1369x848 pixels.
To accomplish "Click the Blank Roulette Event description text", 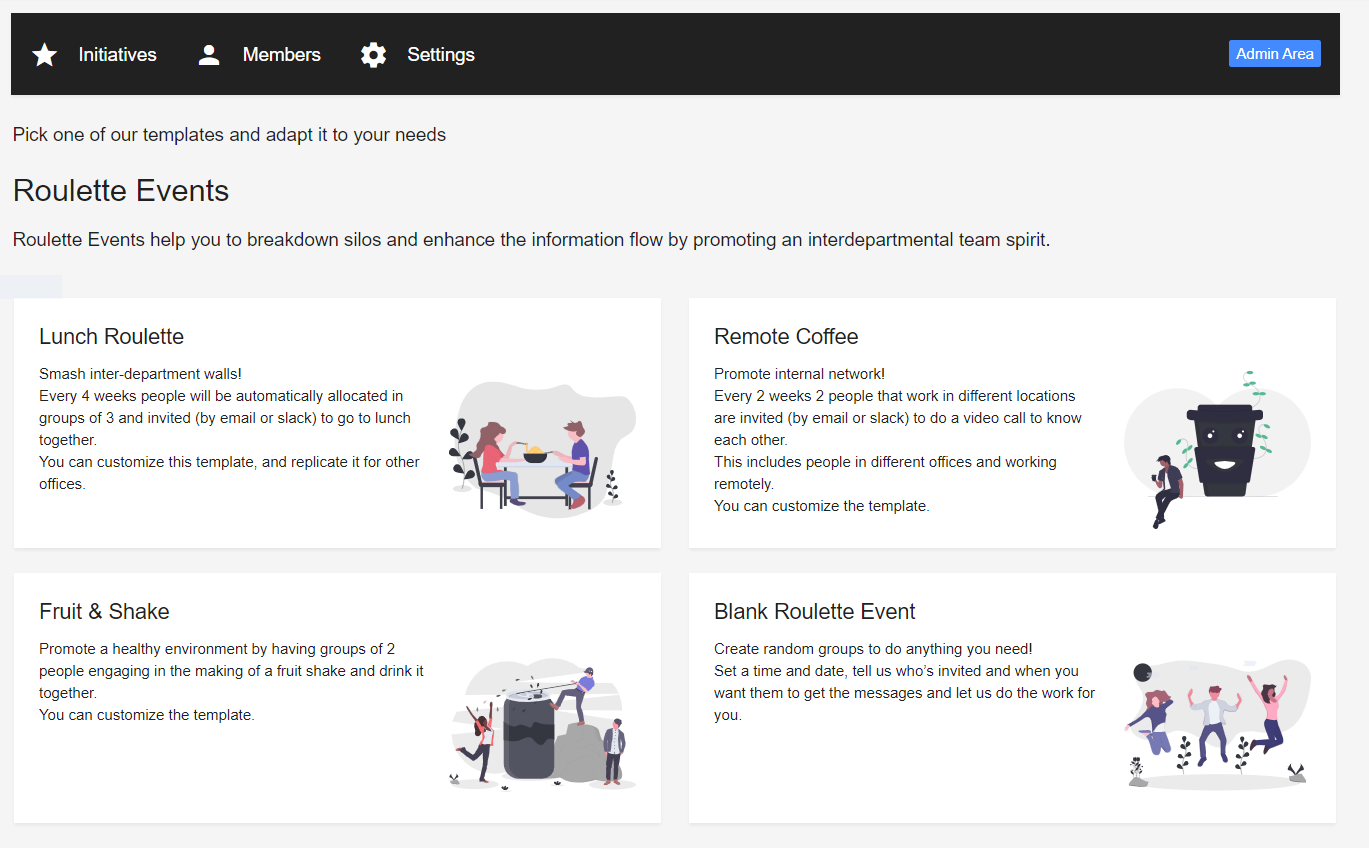I will pyautogui.click(x=904, y=682).
